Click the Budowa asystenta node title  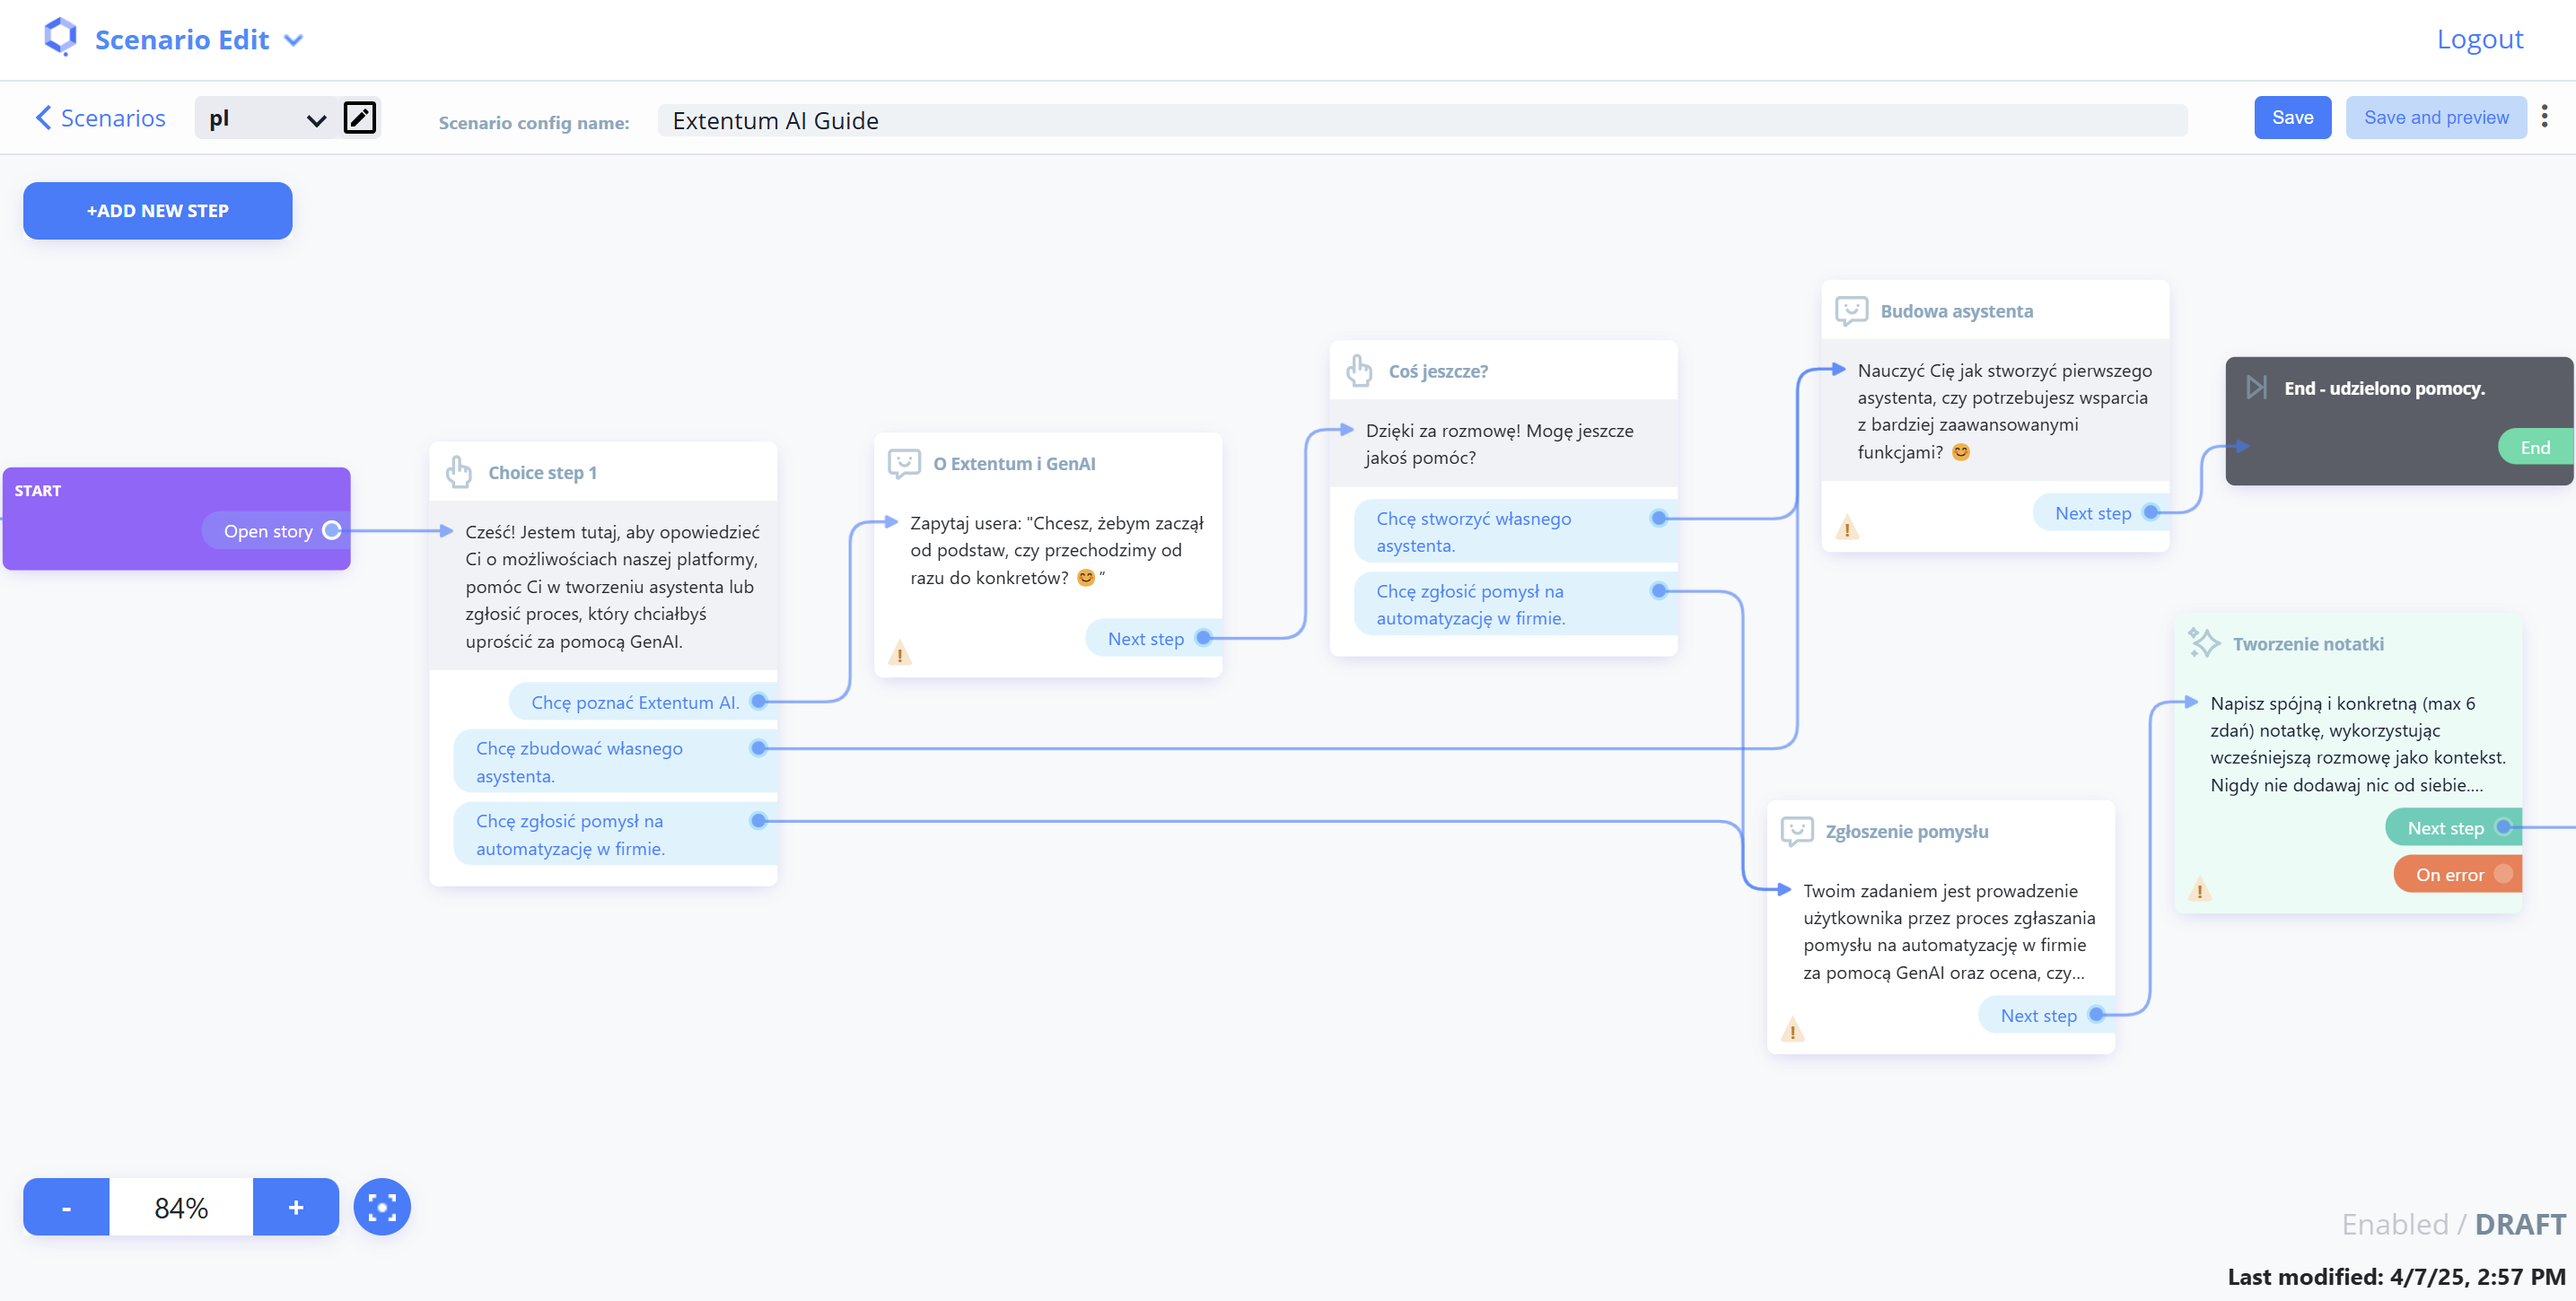coord(1956,311)
